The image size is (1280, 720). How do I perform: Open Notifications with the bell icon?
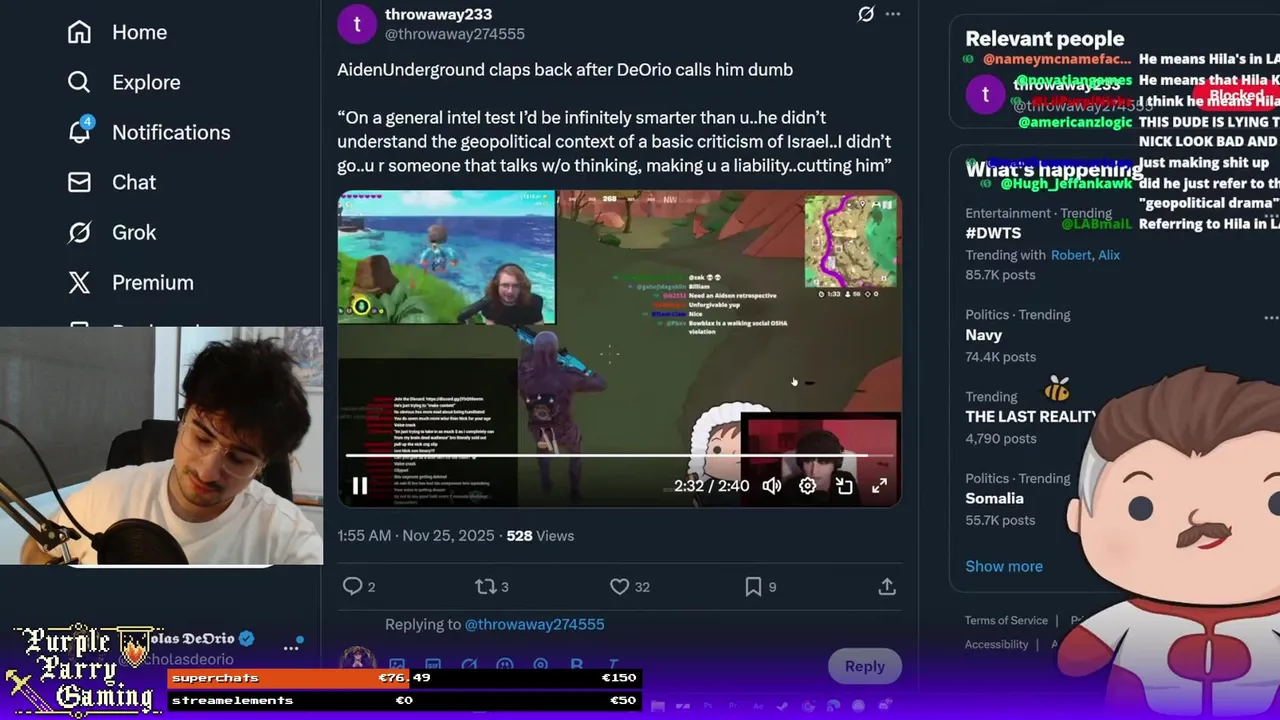click(x=148, y=132)
